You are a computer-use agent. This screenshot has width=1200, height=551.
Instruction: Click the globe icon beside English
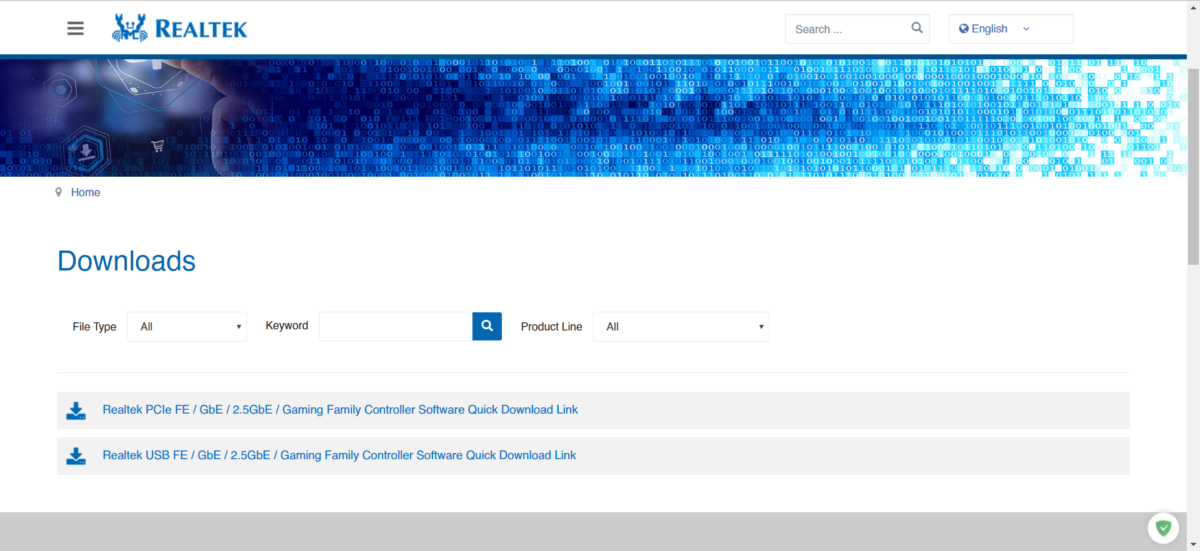pos(964,29)
